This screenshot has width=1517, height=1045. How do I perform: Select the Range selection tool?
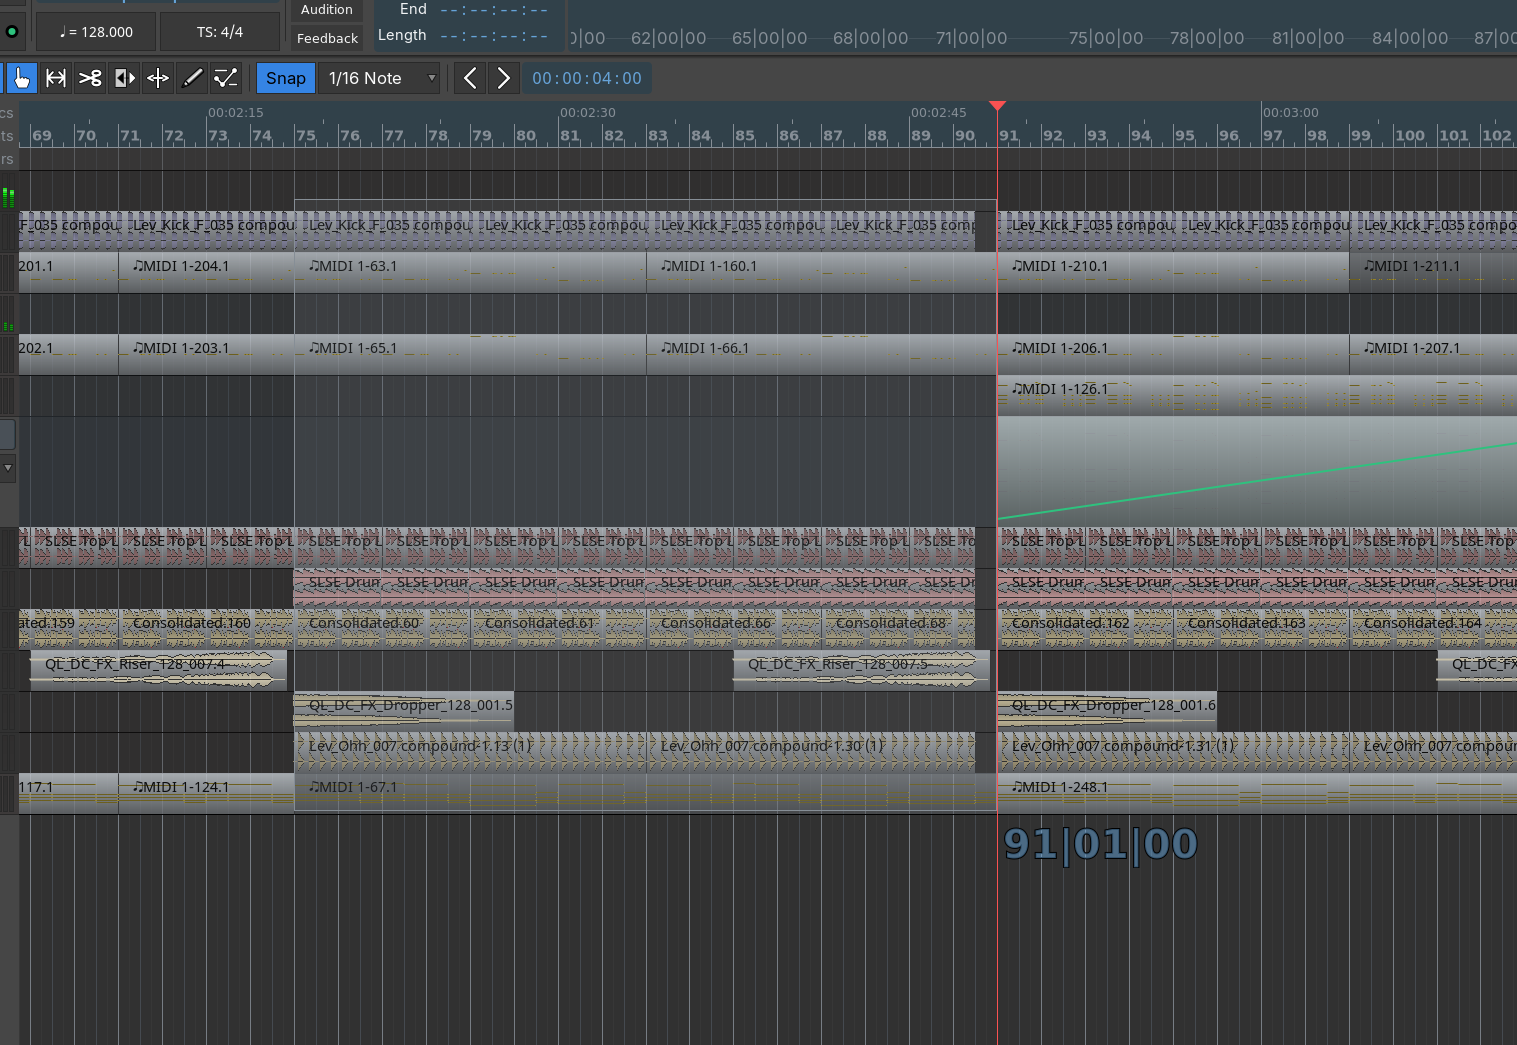[x=56, y=78]
